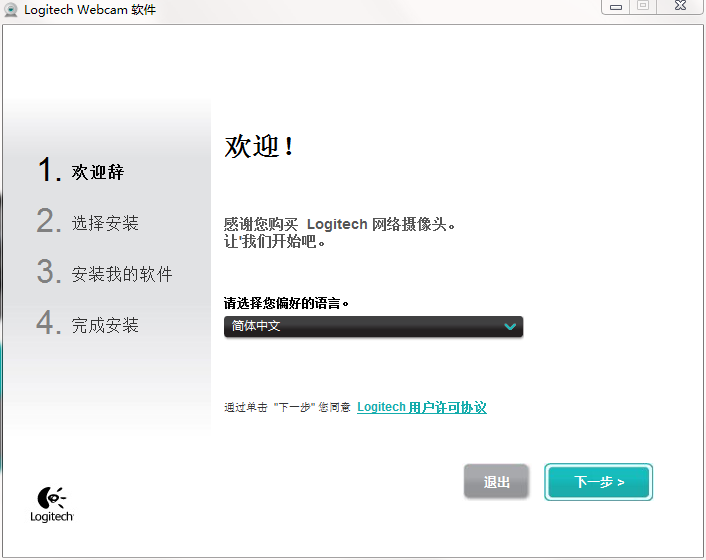Screen dimensions: 706x560
Task: Open the 简体中文 language dropdown
Action: coord(373,326)
